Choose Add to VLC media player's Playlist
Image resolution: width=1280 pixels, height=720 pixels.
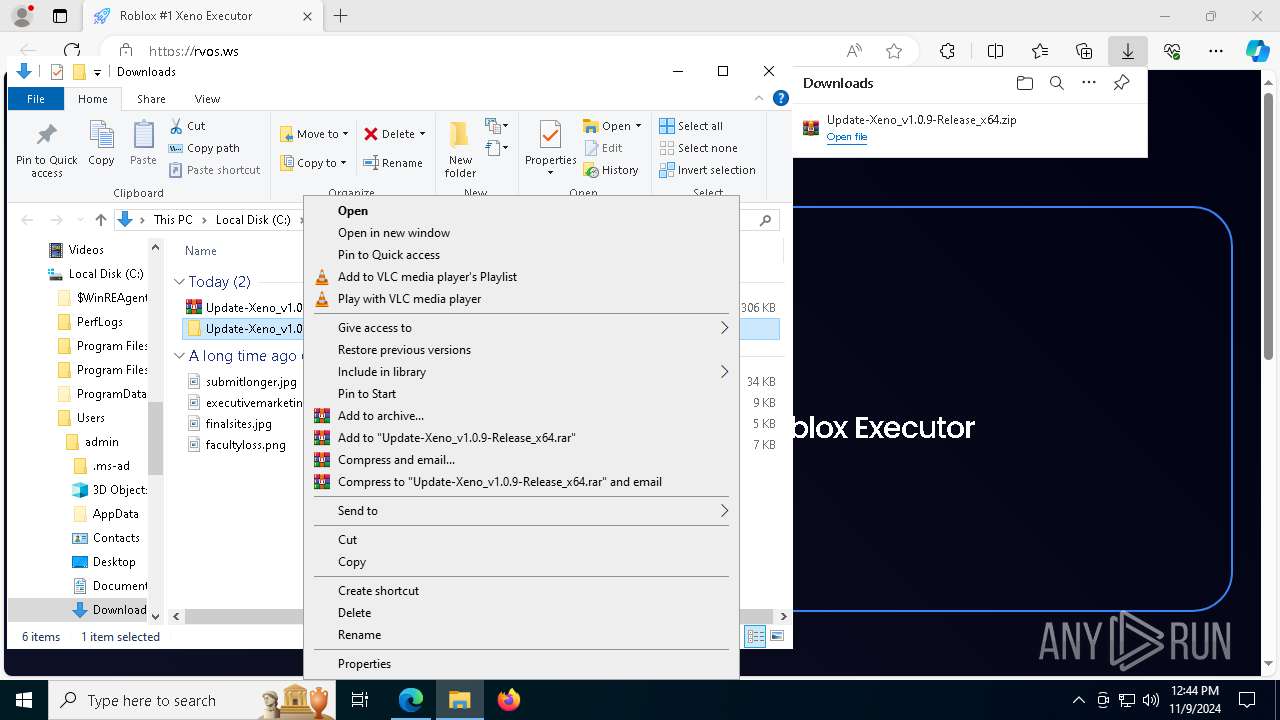point(521,277)
